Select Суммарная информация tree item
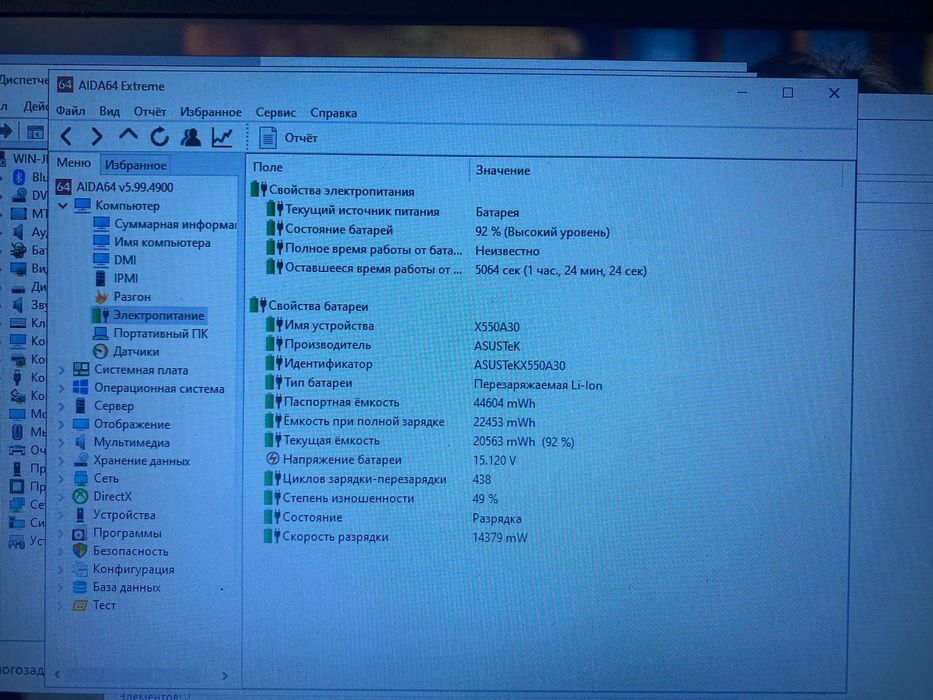 pos(165,224)
